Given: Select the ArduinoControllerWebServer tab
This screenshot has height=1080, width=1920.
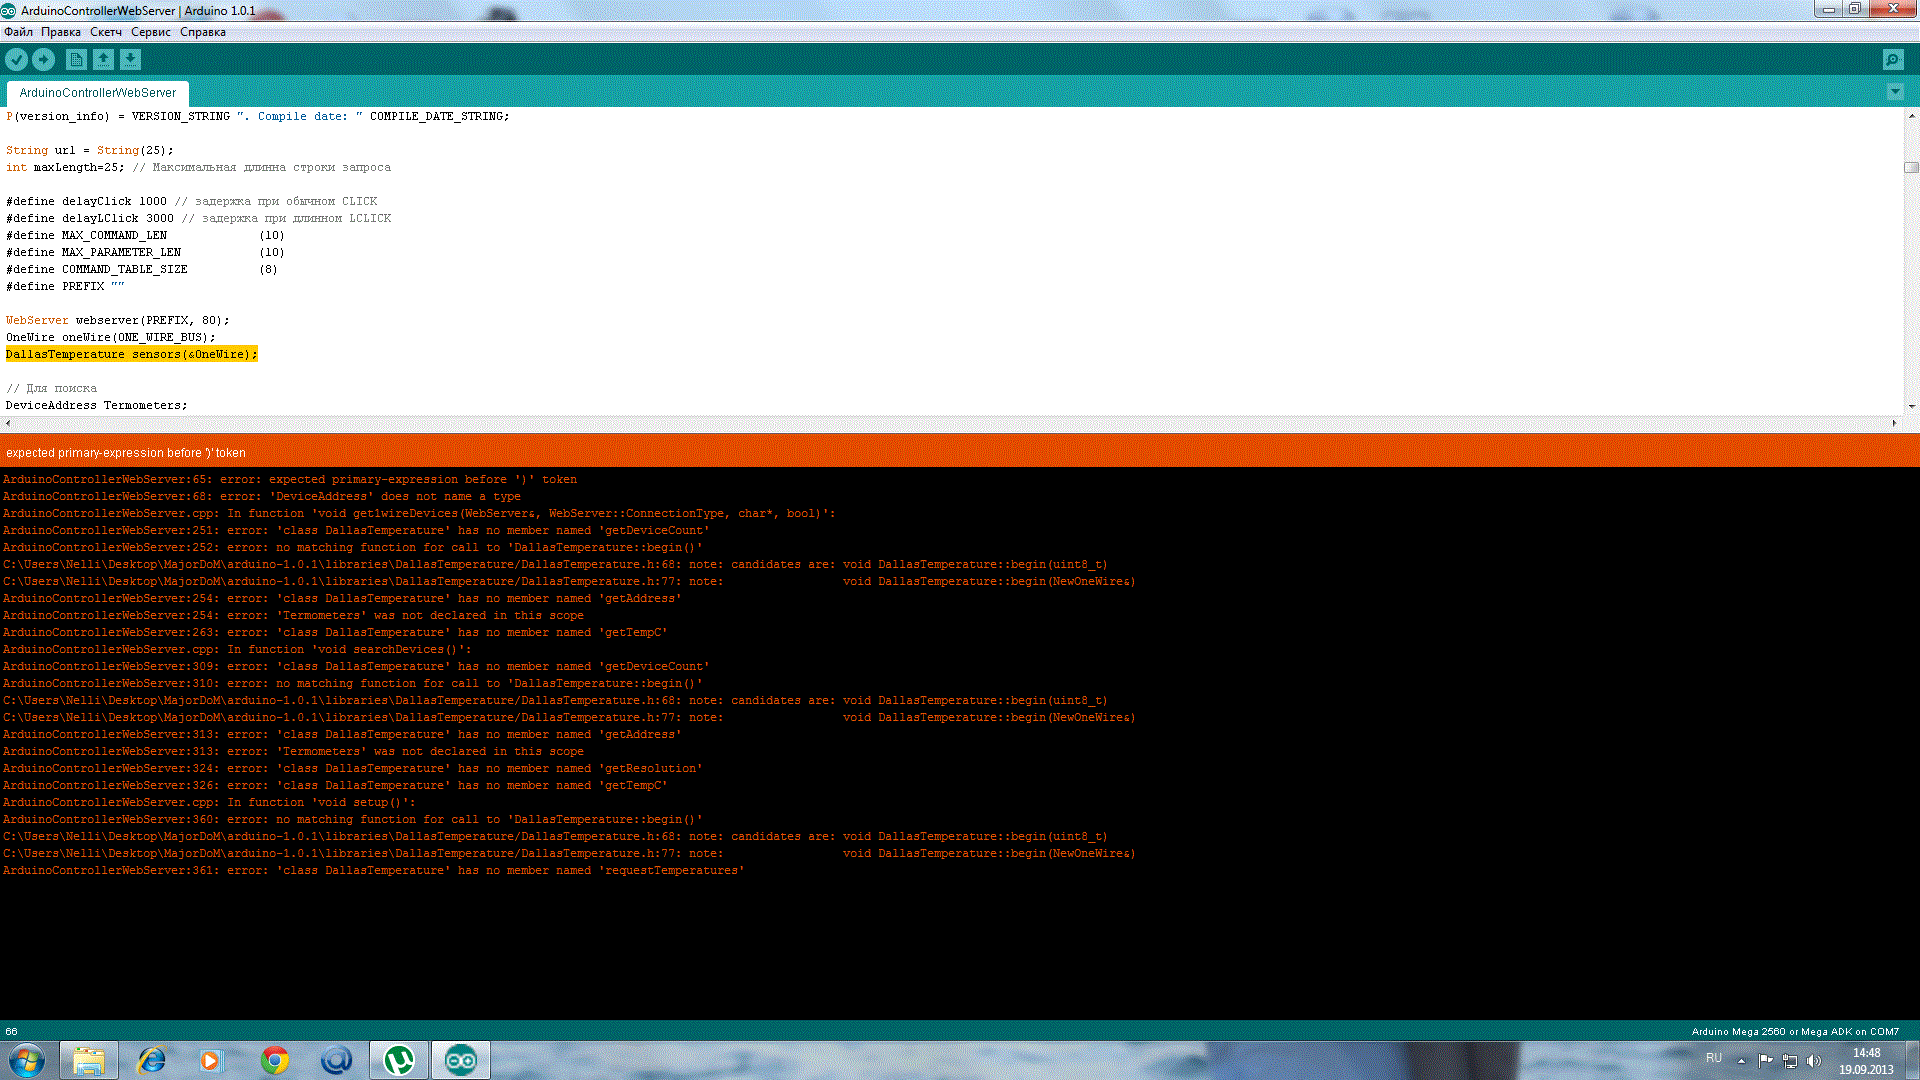Looking at the screenshot, I should tap(97, 93).
